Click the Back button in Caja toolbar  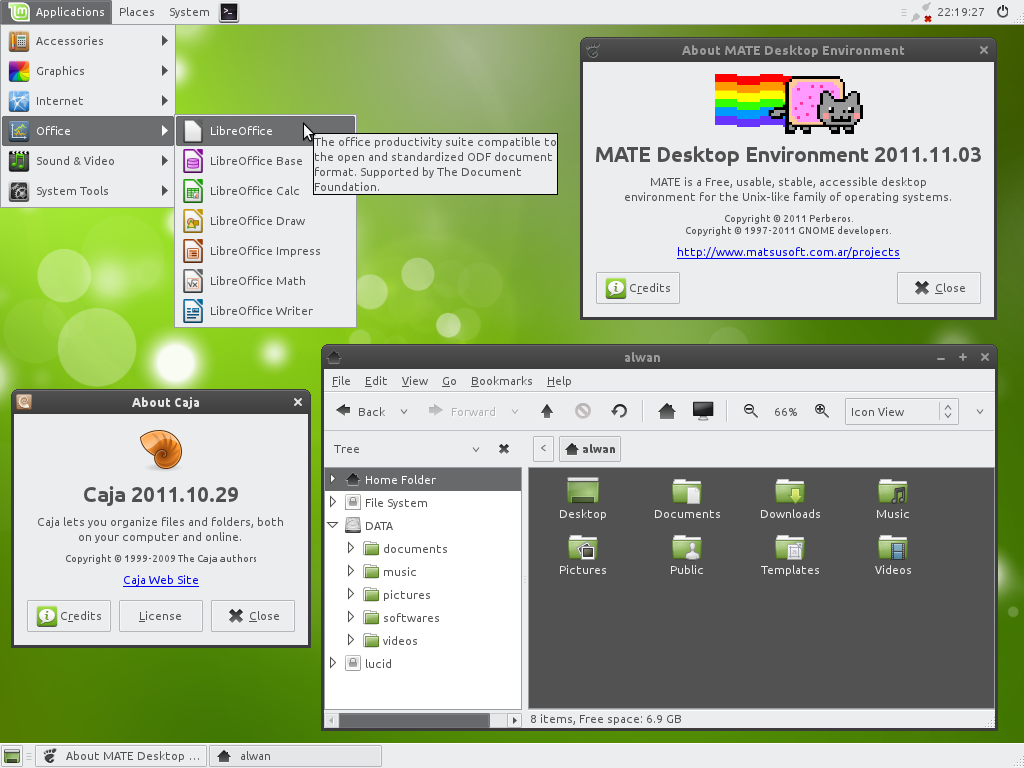361,411
